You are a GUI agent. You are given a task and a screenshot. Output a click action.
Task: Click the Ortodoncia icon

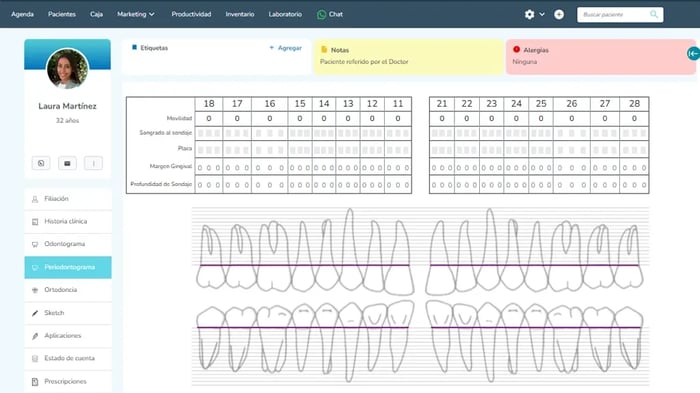pyautogui.click(x=35, y=290)
